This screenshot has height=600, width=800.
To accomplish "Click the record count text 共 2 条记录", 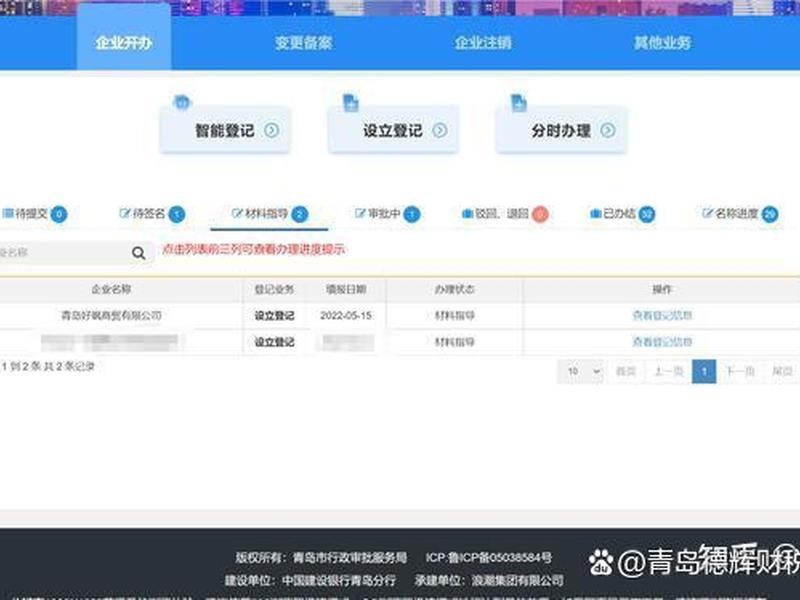I will (69, 366).
